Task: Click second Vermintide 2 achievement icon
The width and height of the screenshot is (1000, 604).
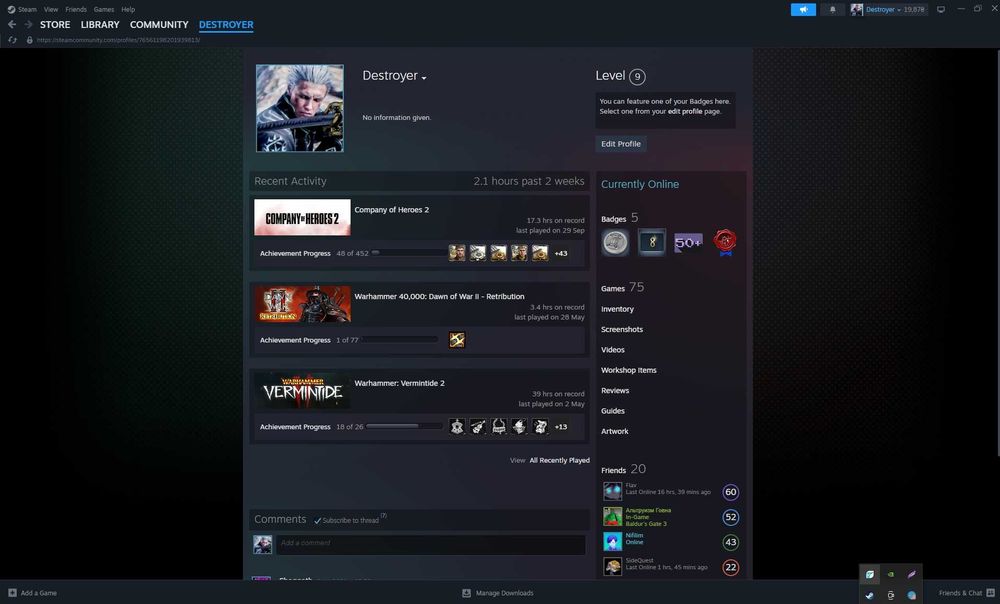Action: (478, 427)
